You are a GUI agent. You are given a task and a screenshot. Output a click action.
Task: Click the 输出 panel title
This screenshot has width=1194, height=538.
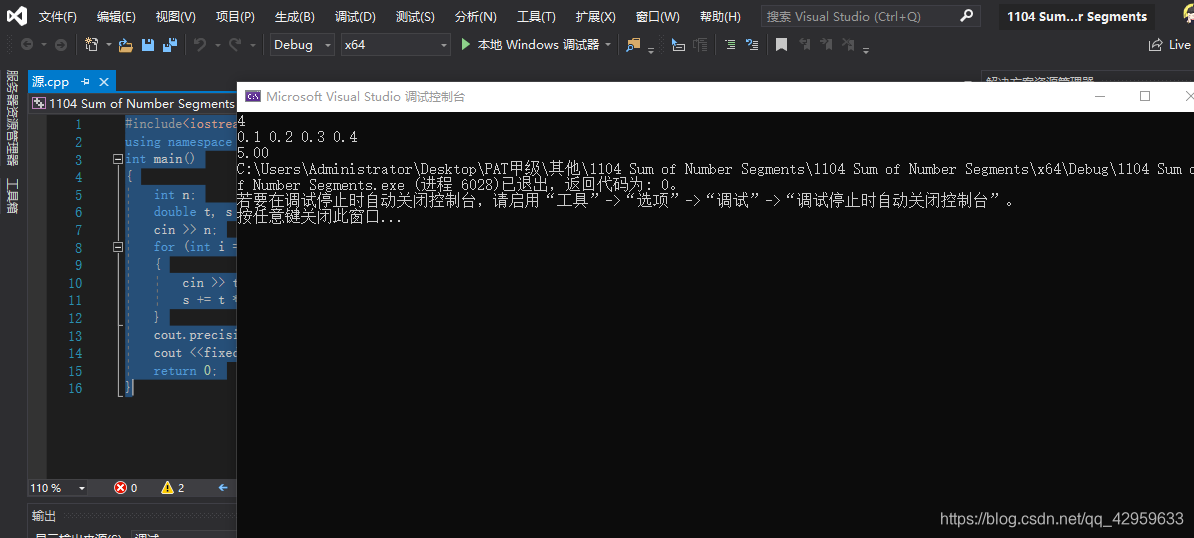pyautogui.click(x=44, y=516)
